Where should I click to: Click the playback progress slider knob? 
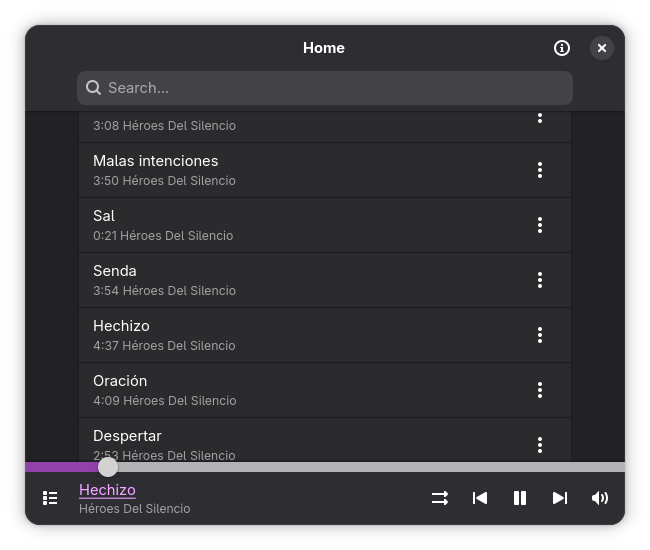108,467
